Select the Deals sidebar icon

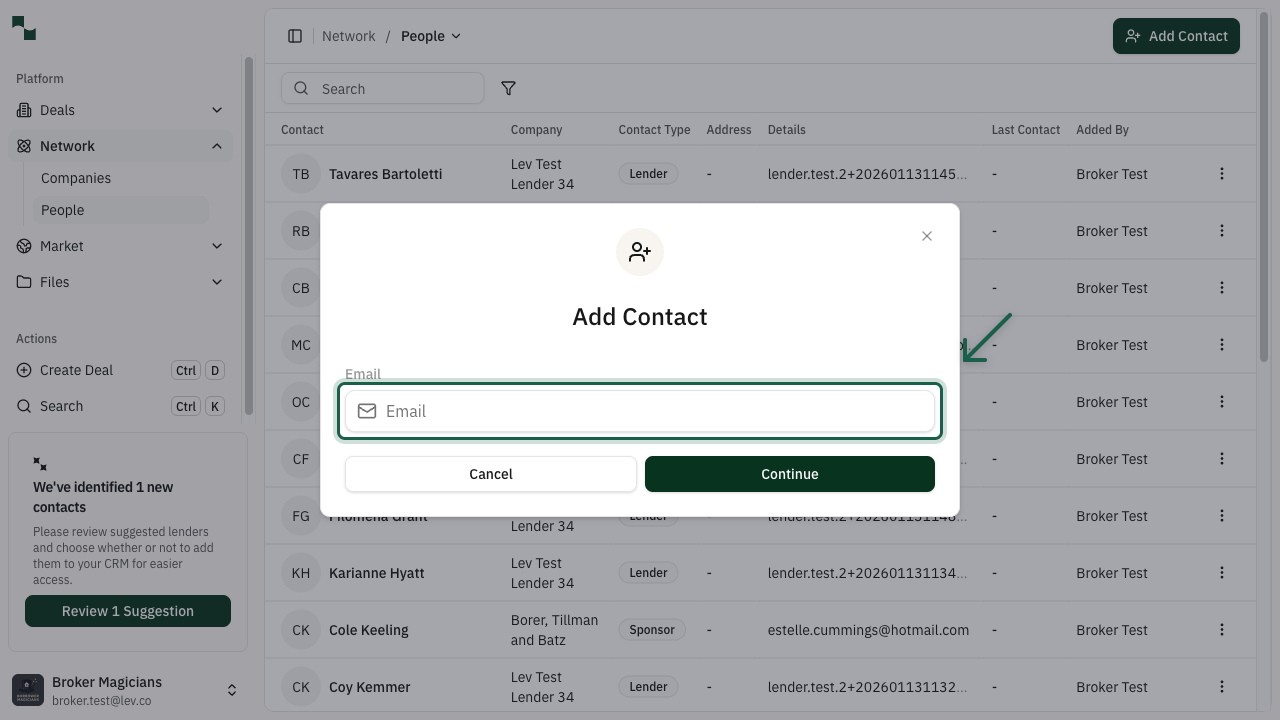tap(23, 110)
